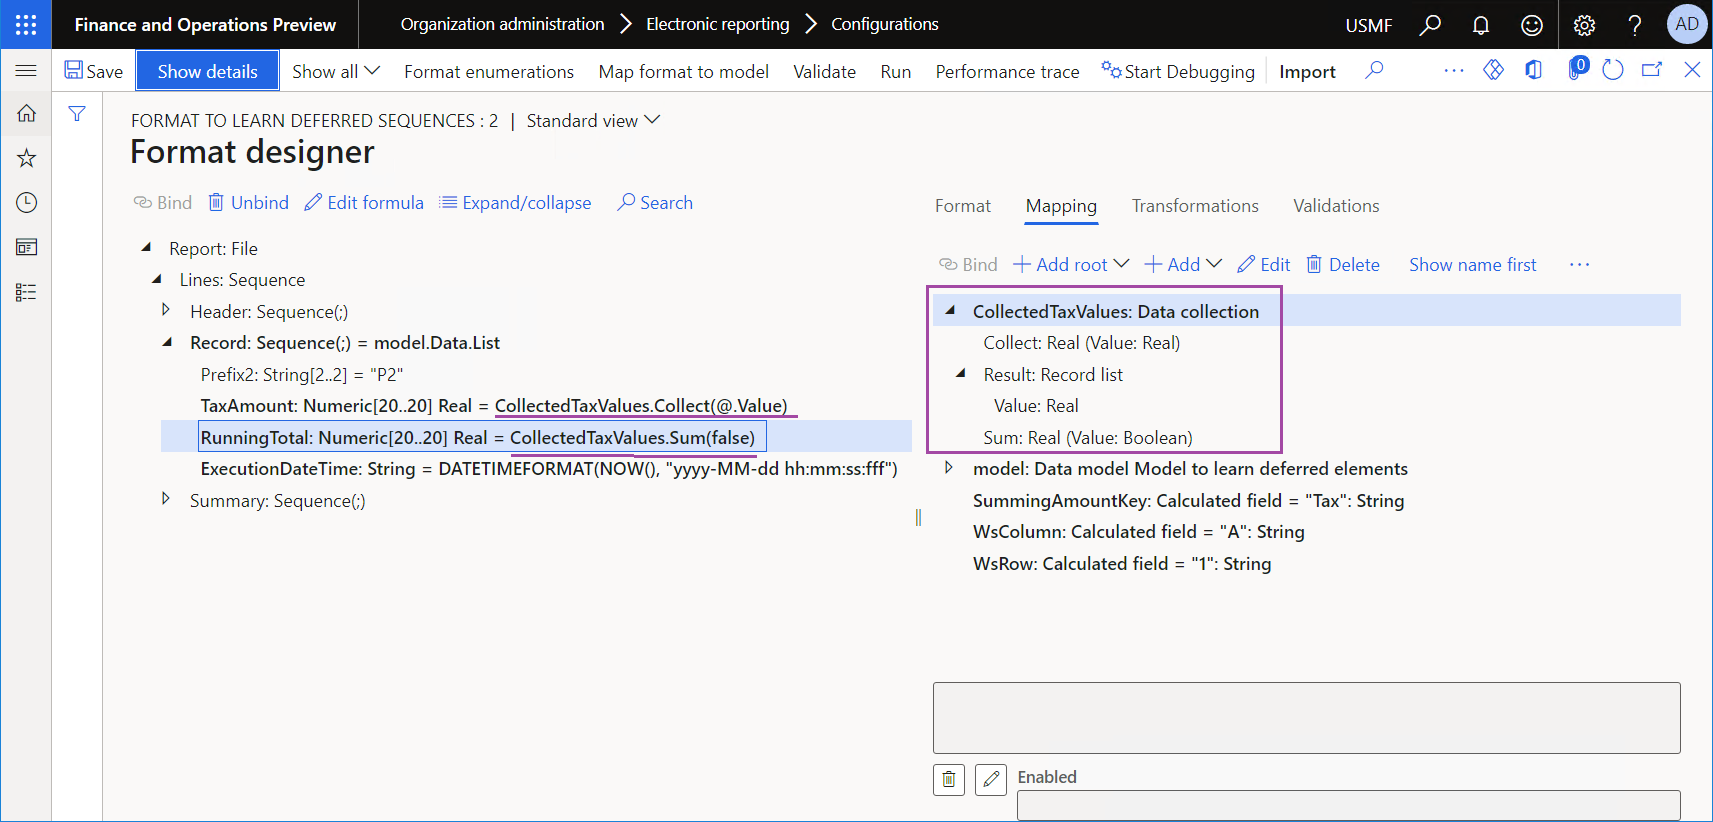Open the Recent clock icon in the sidebar

[x=26, y=202]
